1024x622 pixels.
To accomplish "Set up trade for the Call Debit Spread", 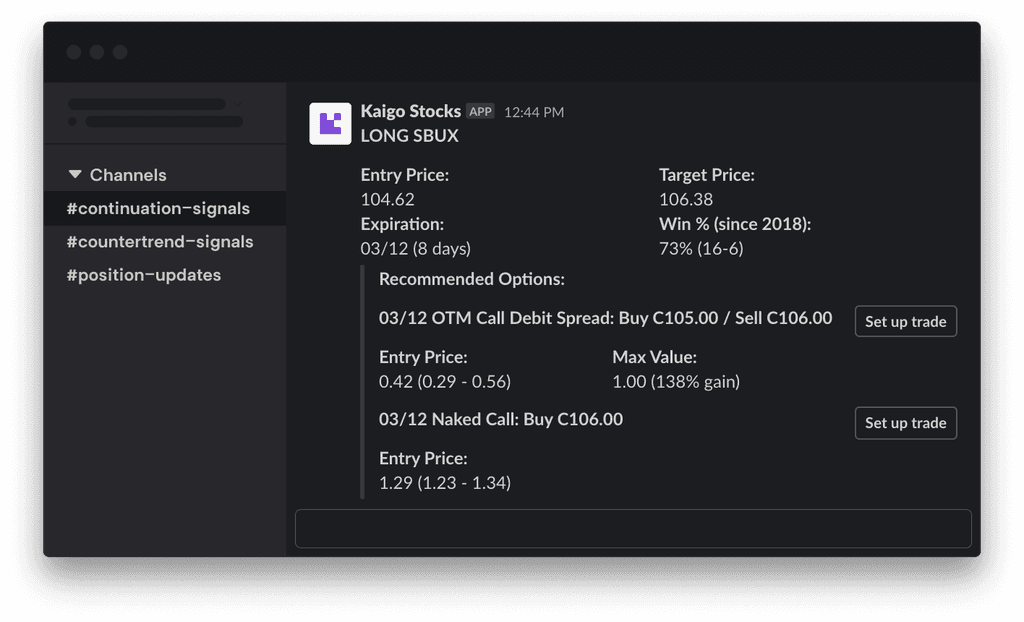I will coord(905,321).
